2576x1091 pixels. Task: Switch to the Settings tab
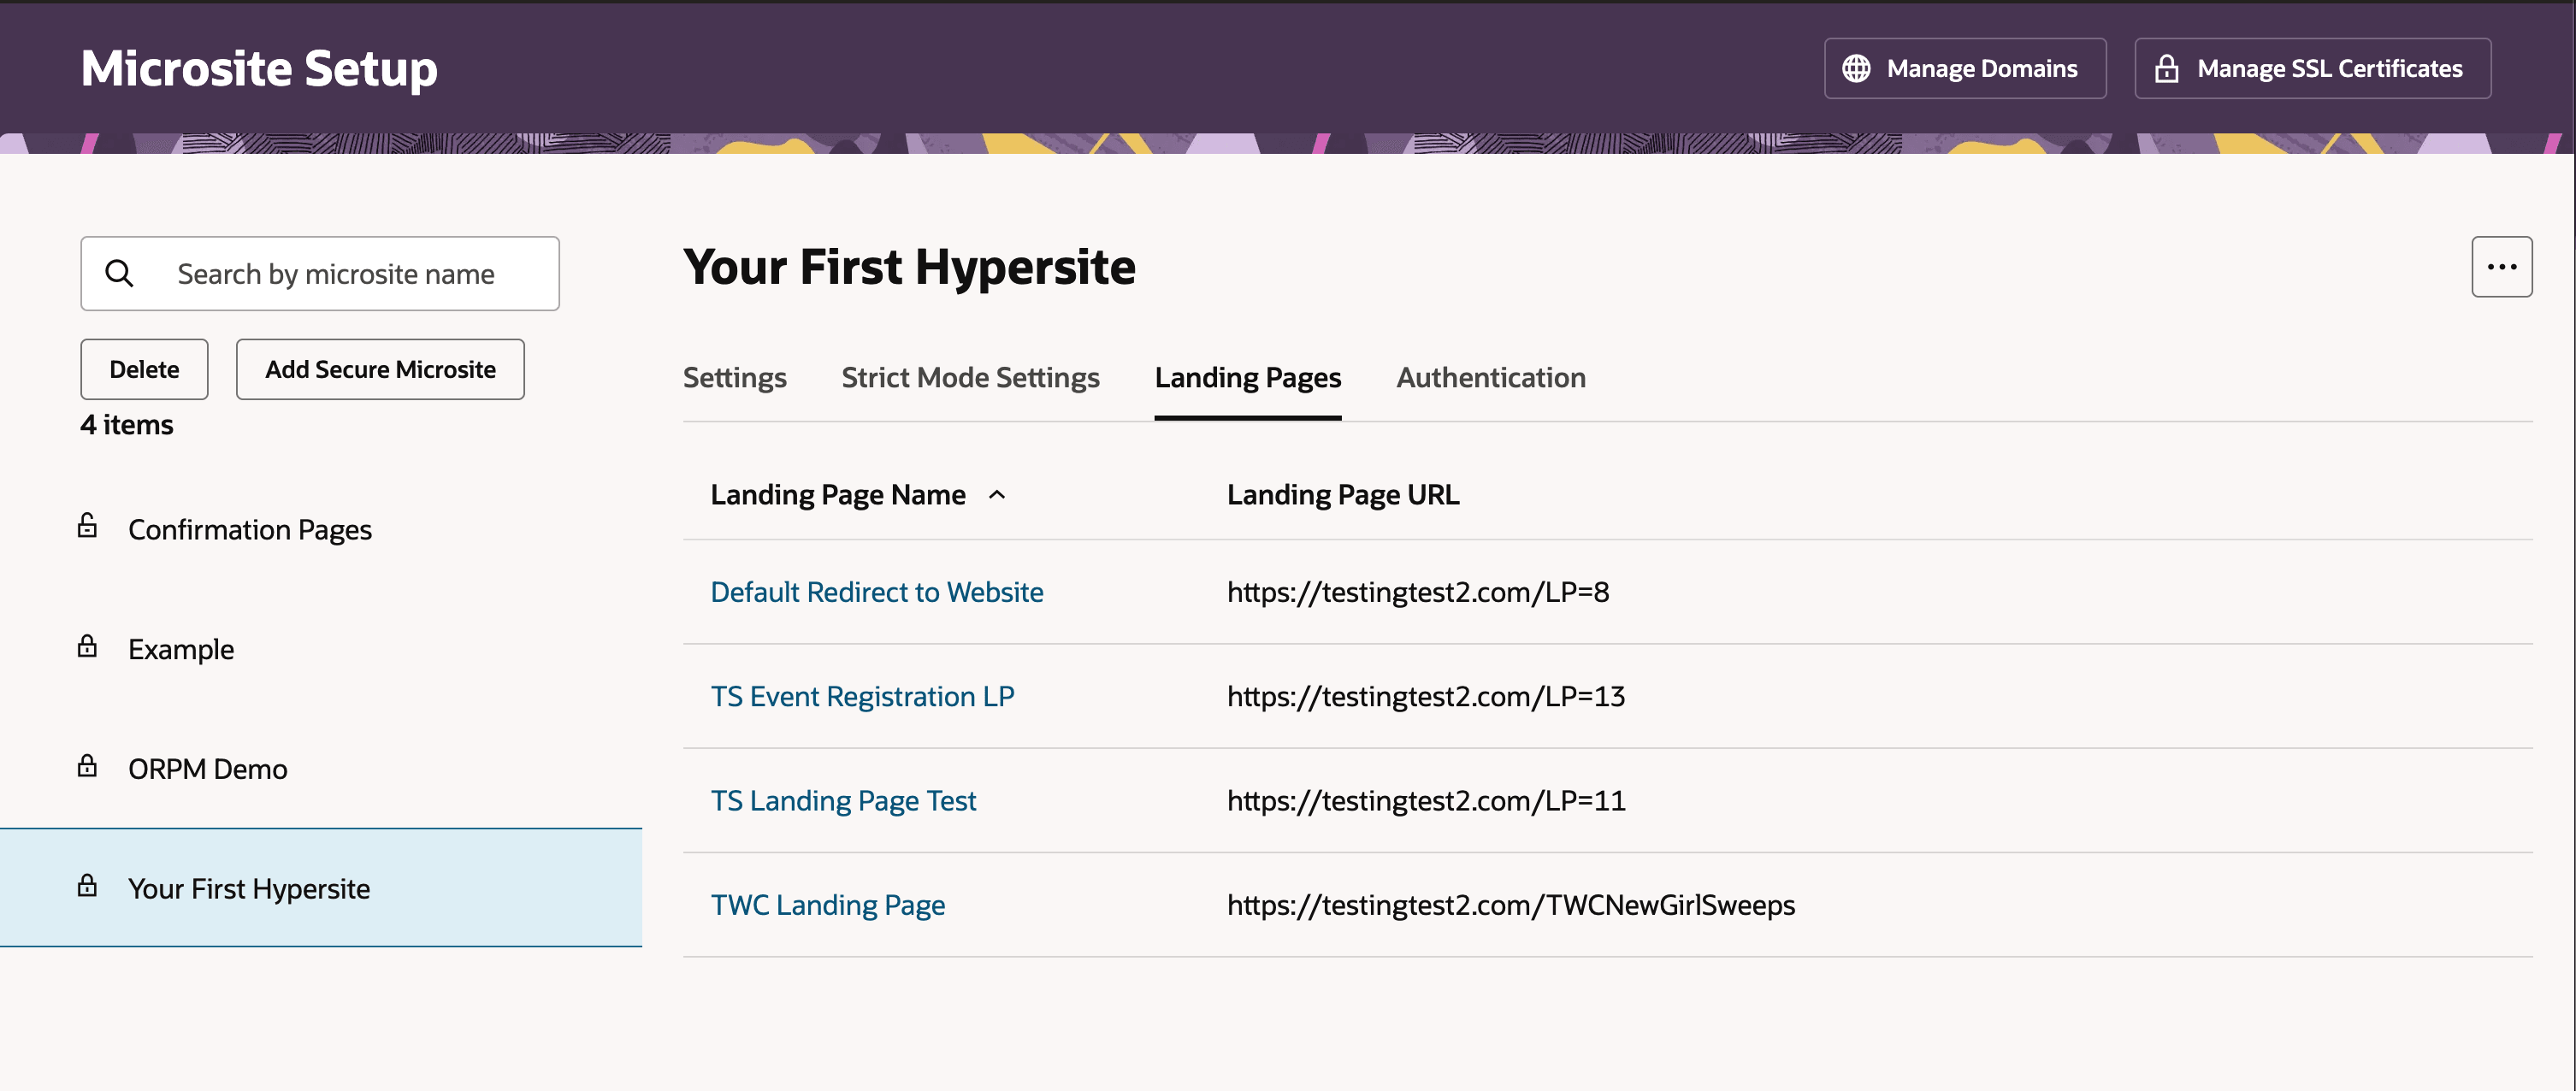734,377
